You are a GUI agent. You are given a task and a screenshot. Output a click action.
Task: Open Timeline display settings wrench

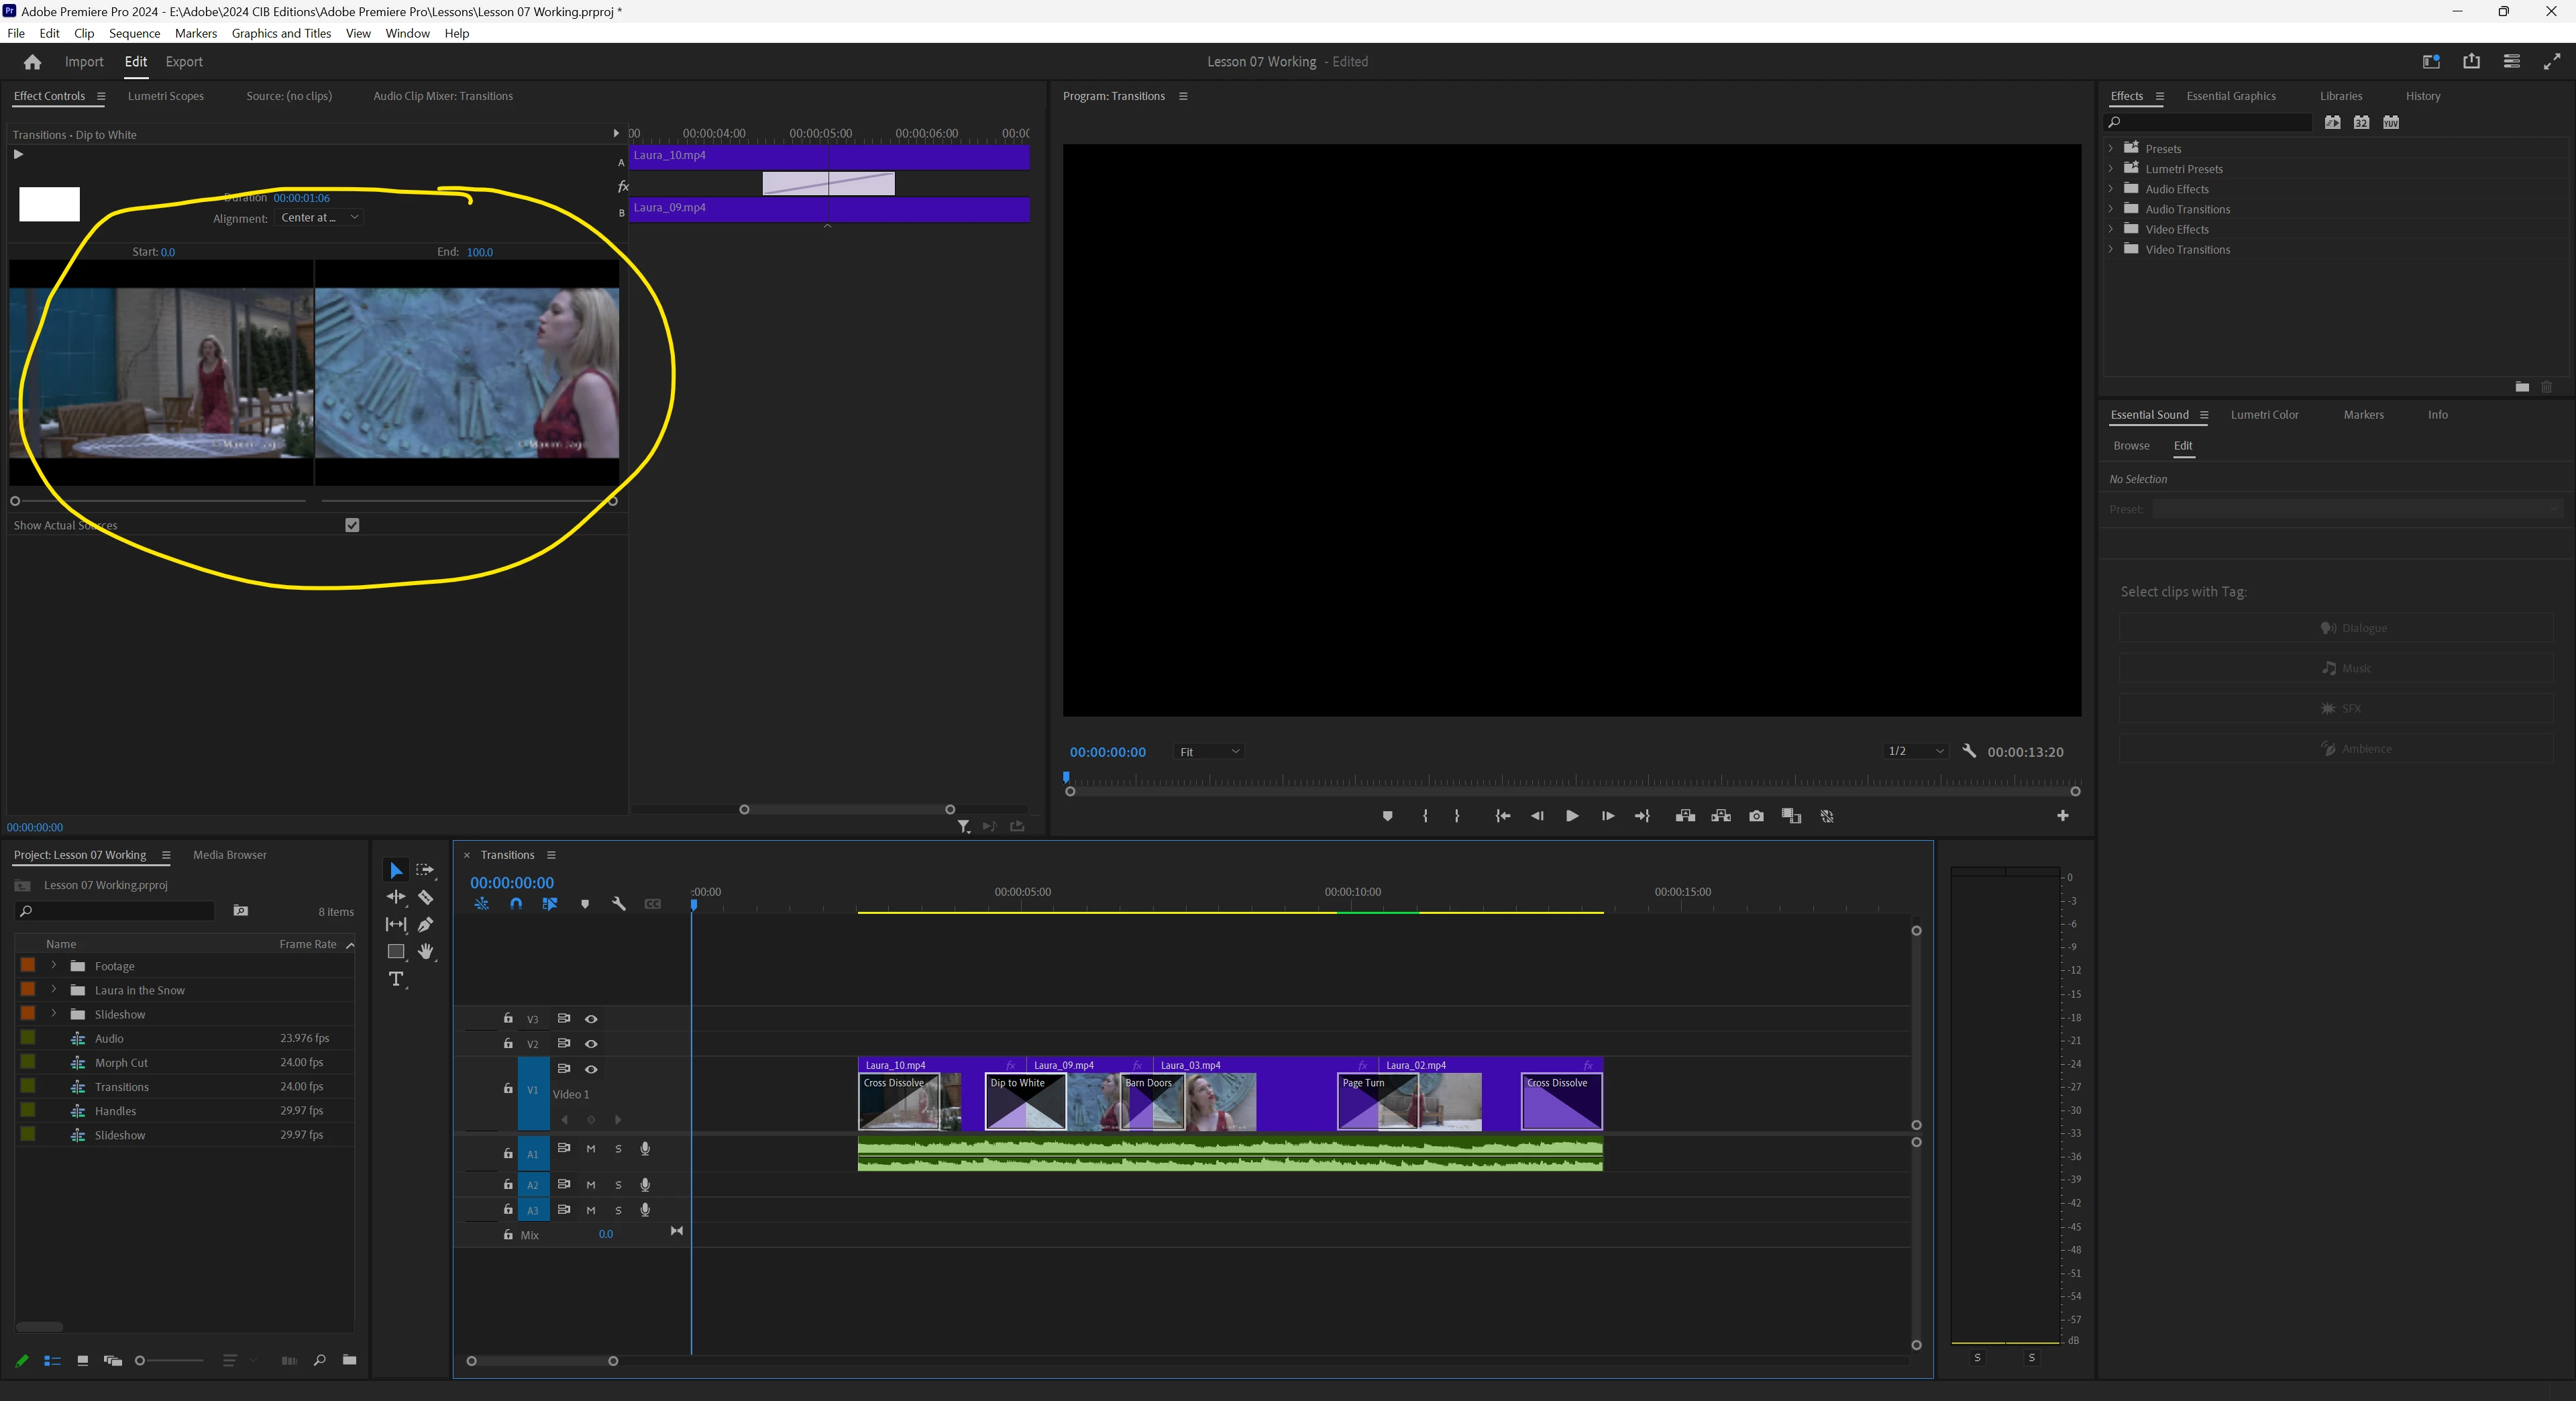tap(618, 904)
